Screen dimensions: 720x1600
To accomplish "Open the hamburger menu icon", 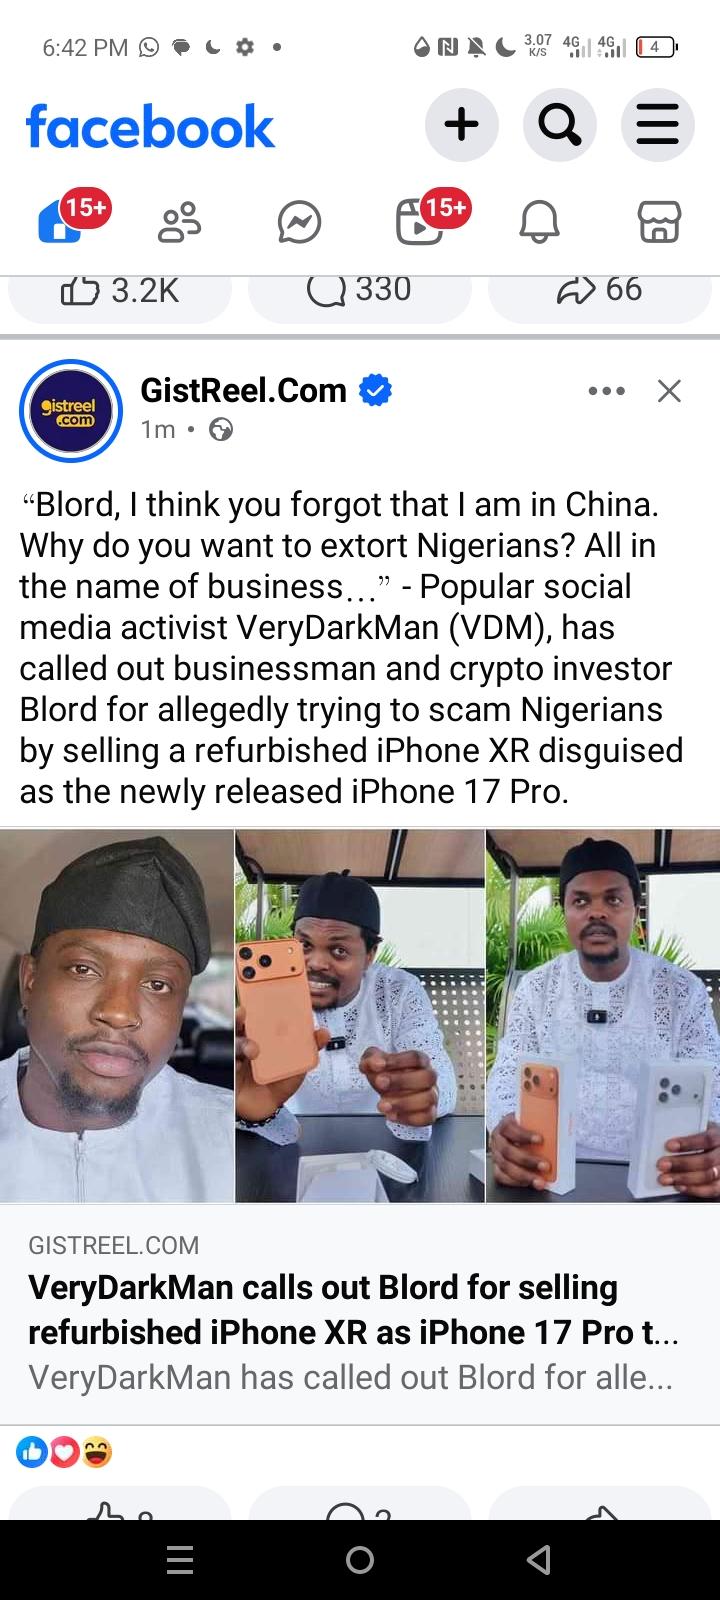I will click(657, 126).
